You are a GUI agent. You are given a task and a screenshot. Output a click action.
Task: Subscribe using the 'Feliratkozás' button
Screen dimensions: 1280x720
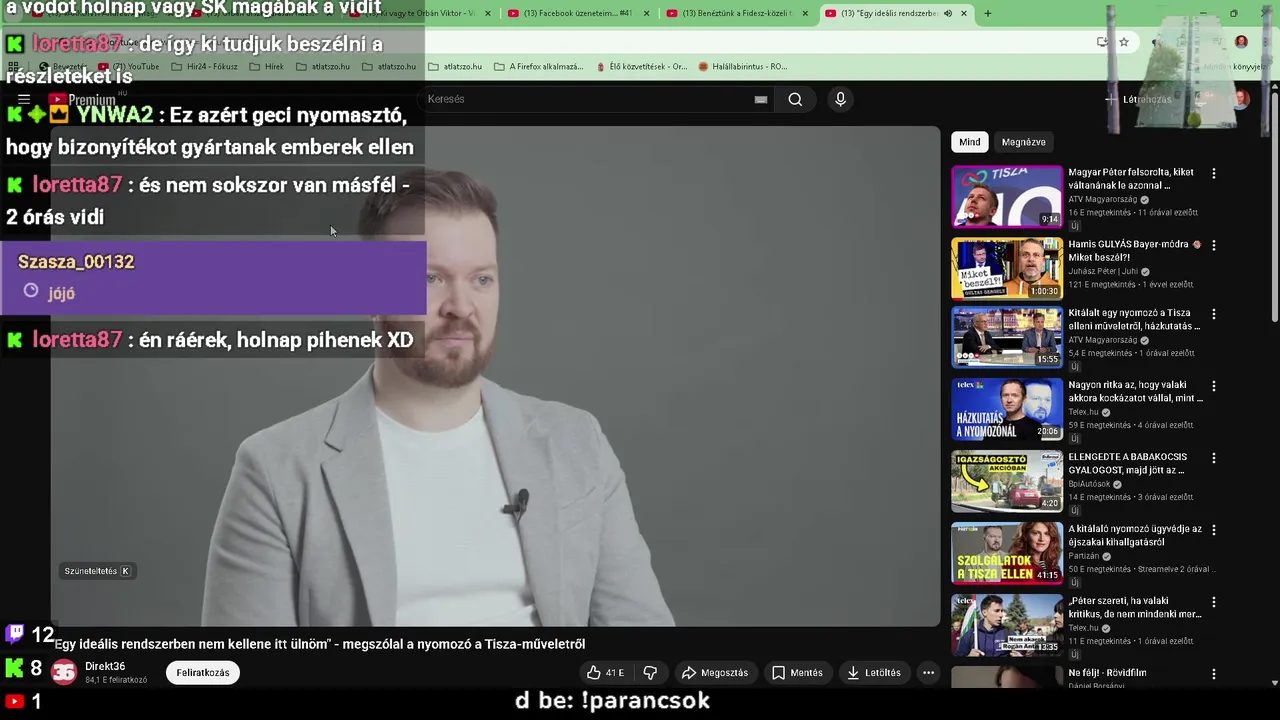tap(203, 673)
